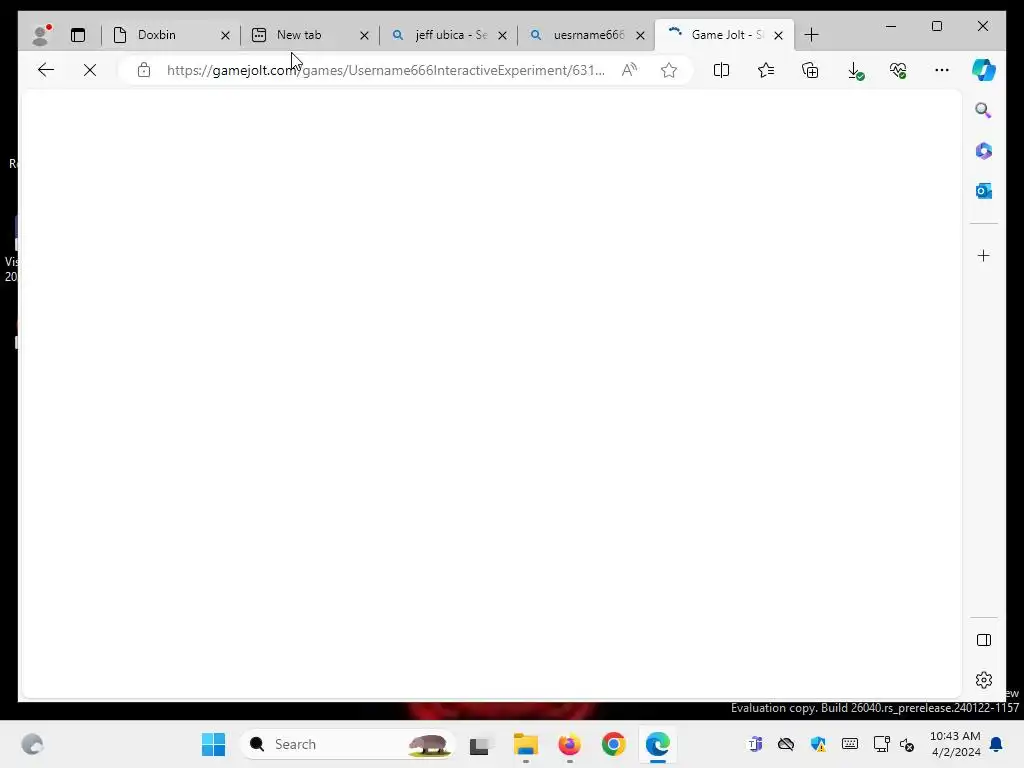
Task: Launch Google Chrome from the taskbar
Action: pos(613,744)
